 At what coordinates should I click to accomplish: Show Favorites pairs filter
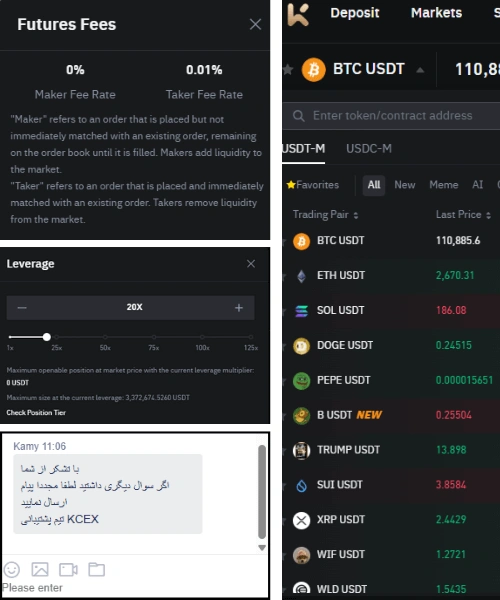pyautogui.click(x=313, y=185)
